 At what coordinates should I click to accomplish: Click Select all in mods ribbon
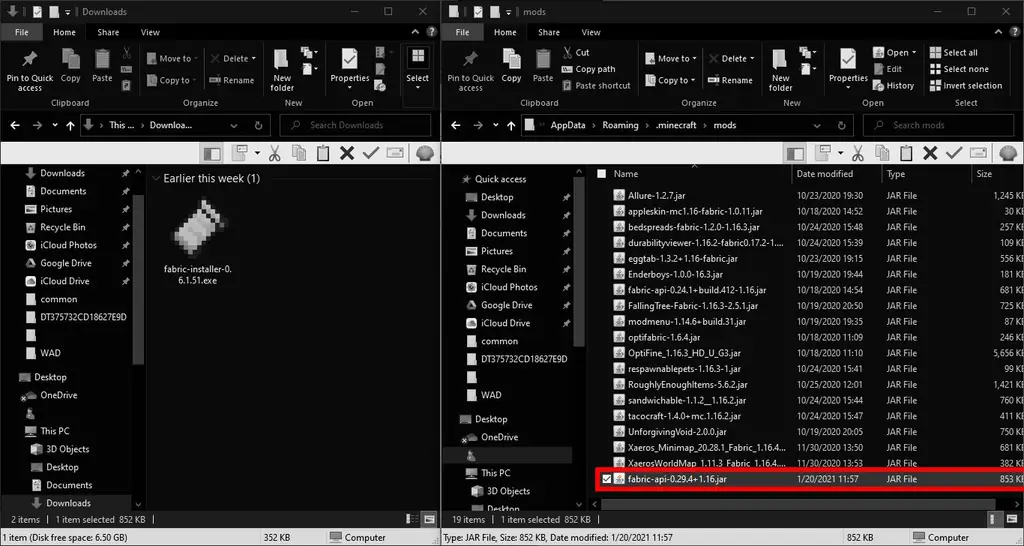(x=953, y=52)
